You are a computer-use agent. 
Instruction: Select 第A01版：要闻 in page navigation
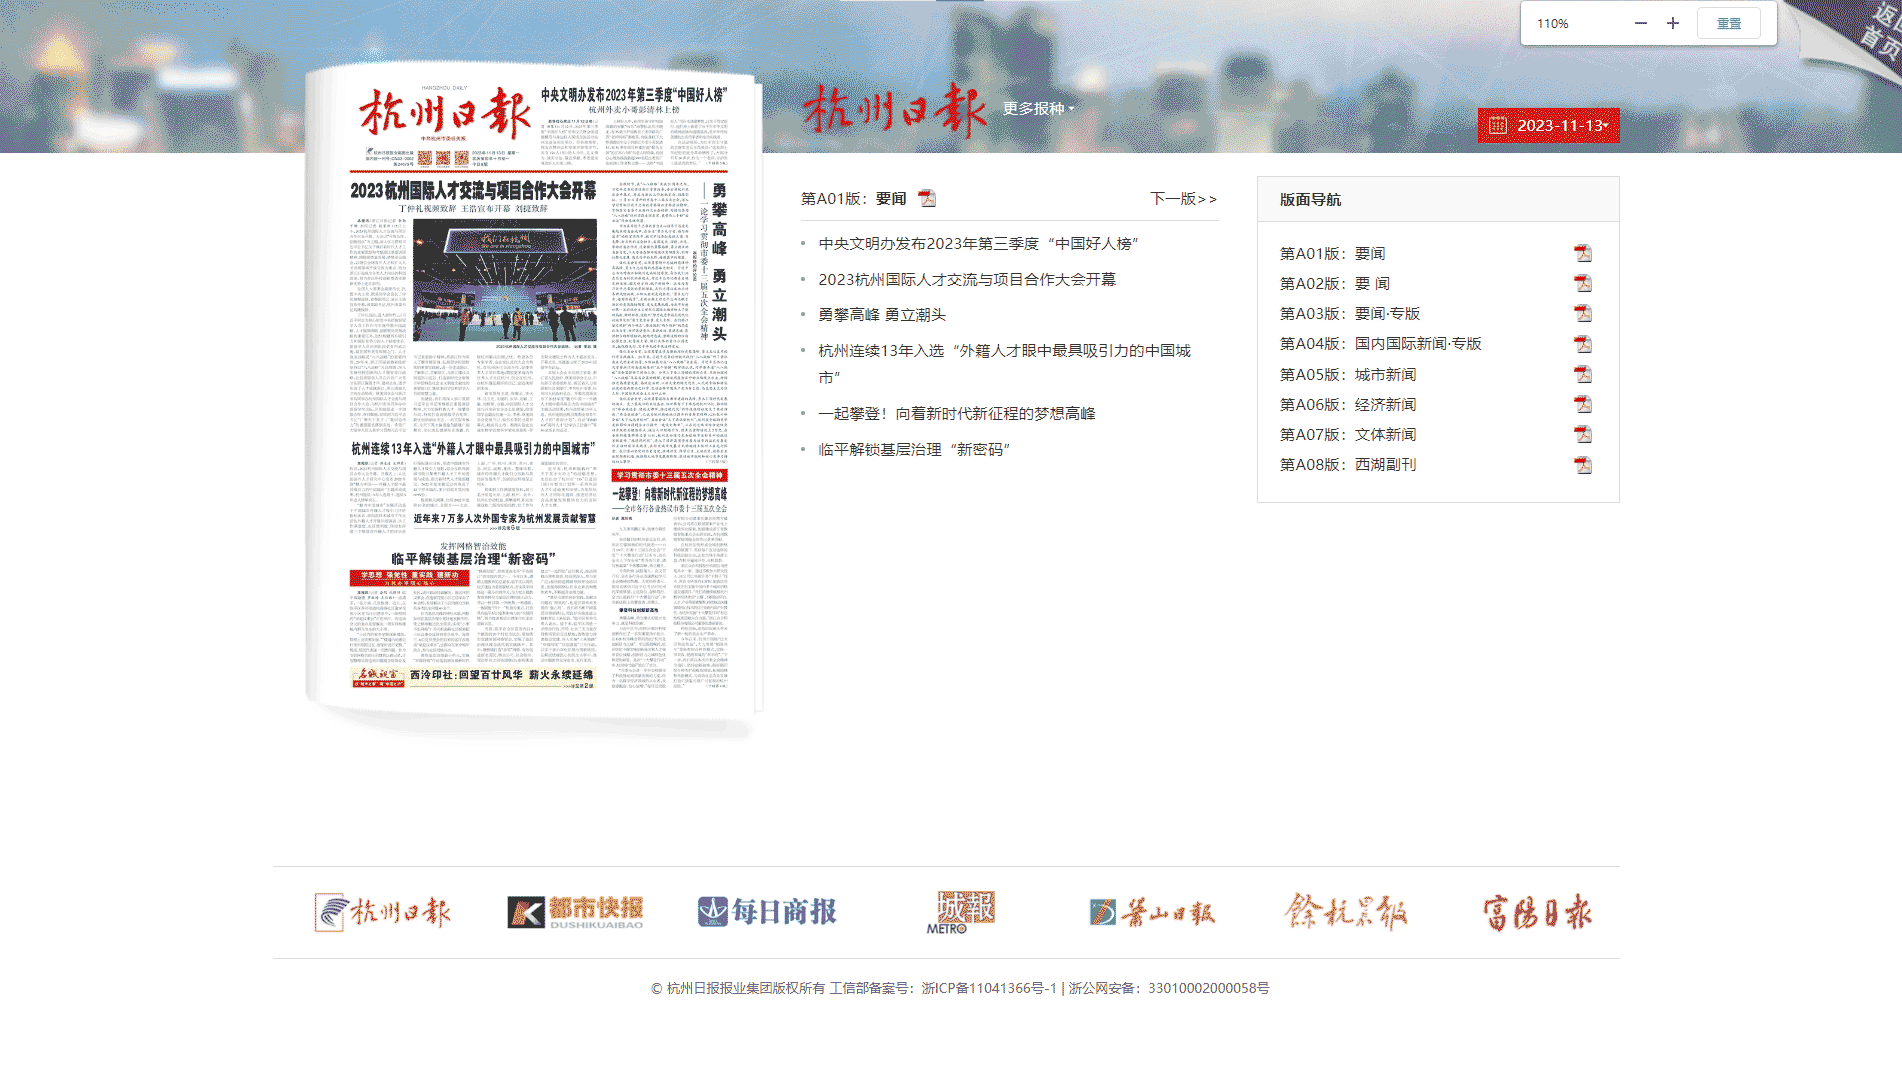[x=1332, y=254]
